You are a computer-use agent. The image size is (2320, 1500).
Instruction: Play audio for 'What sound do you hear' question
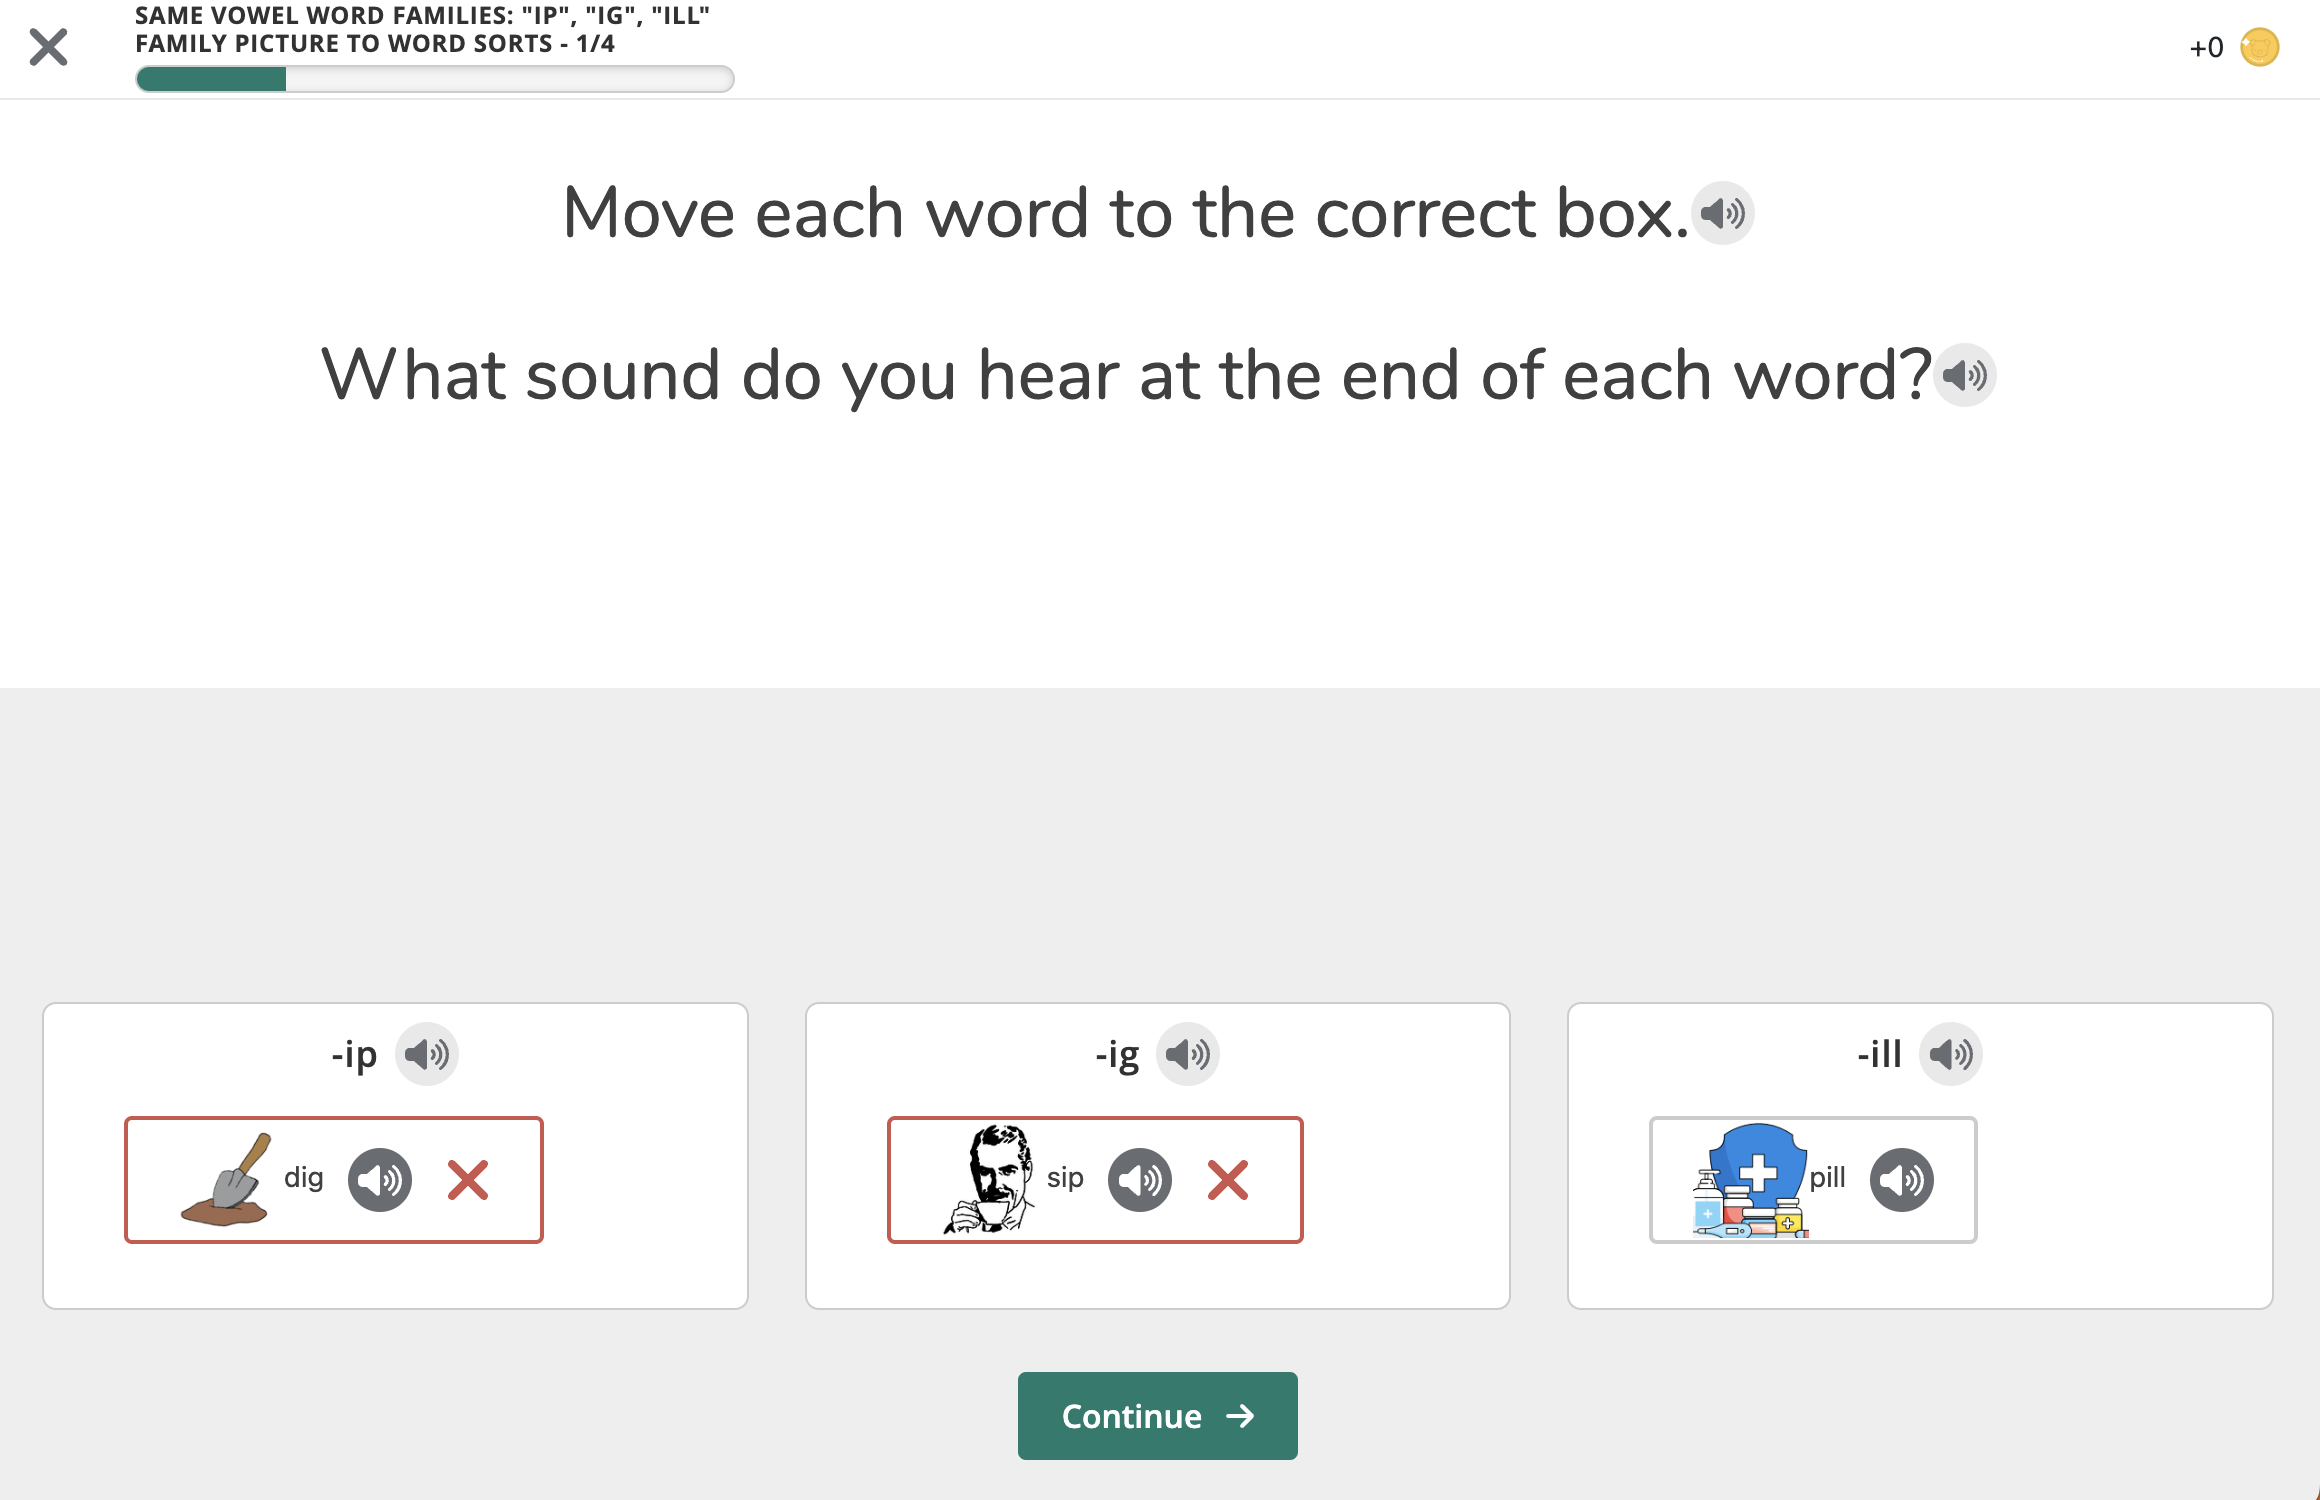coord(1964,375)
